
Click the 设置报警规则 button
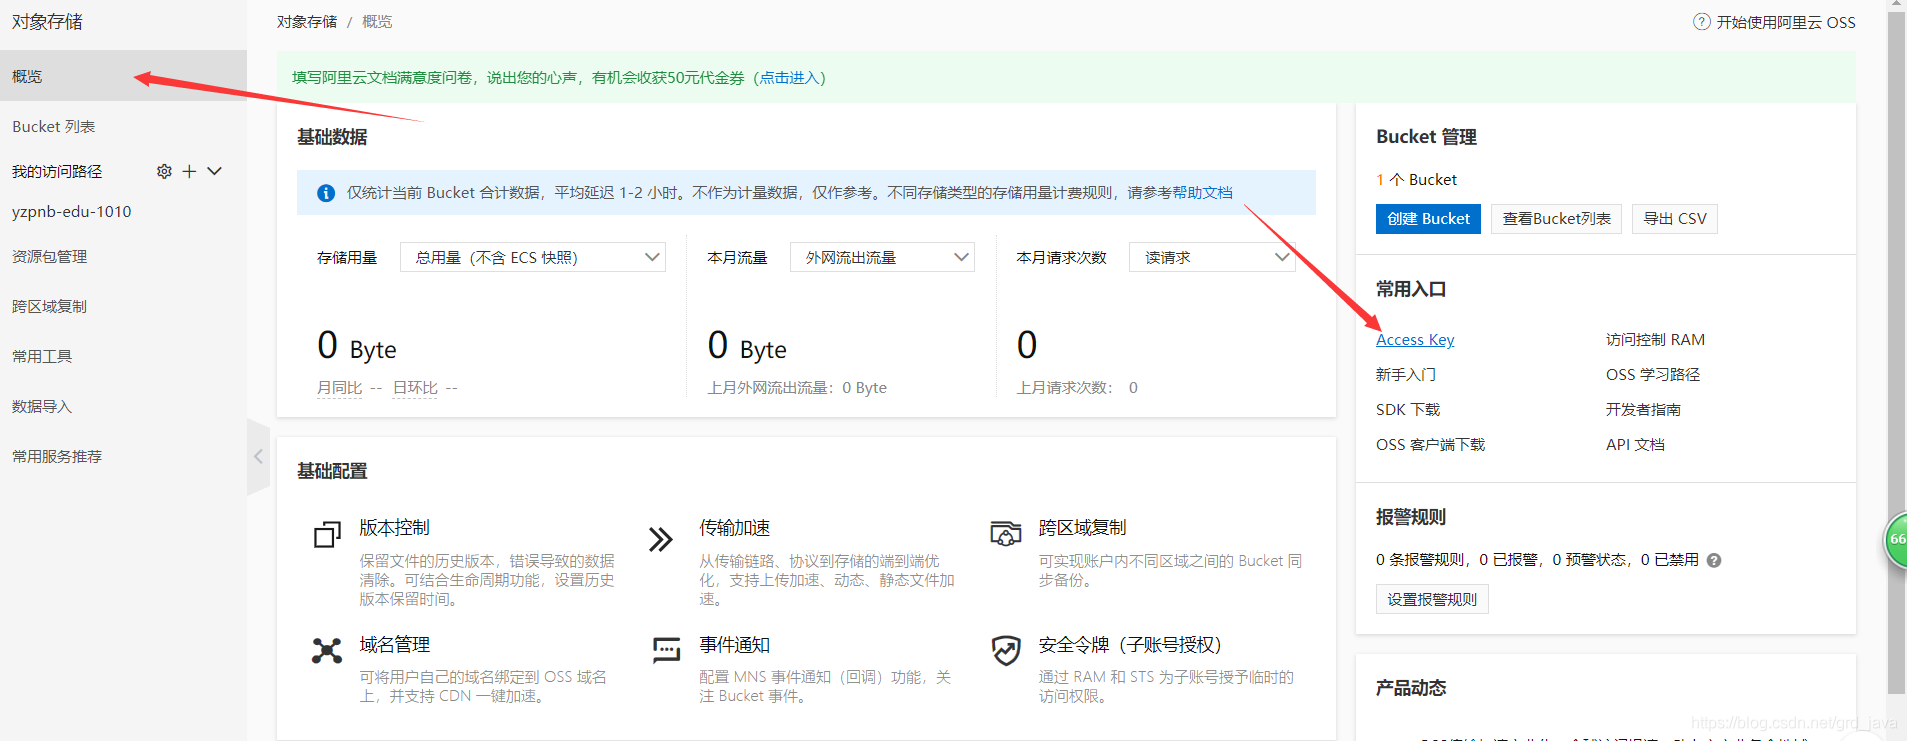1432,599
